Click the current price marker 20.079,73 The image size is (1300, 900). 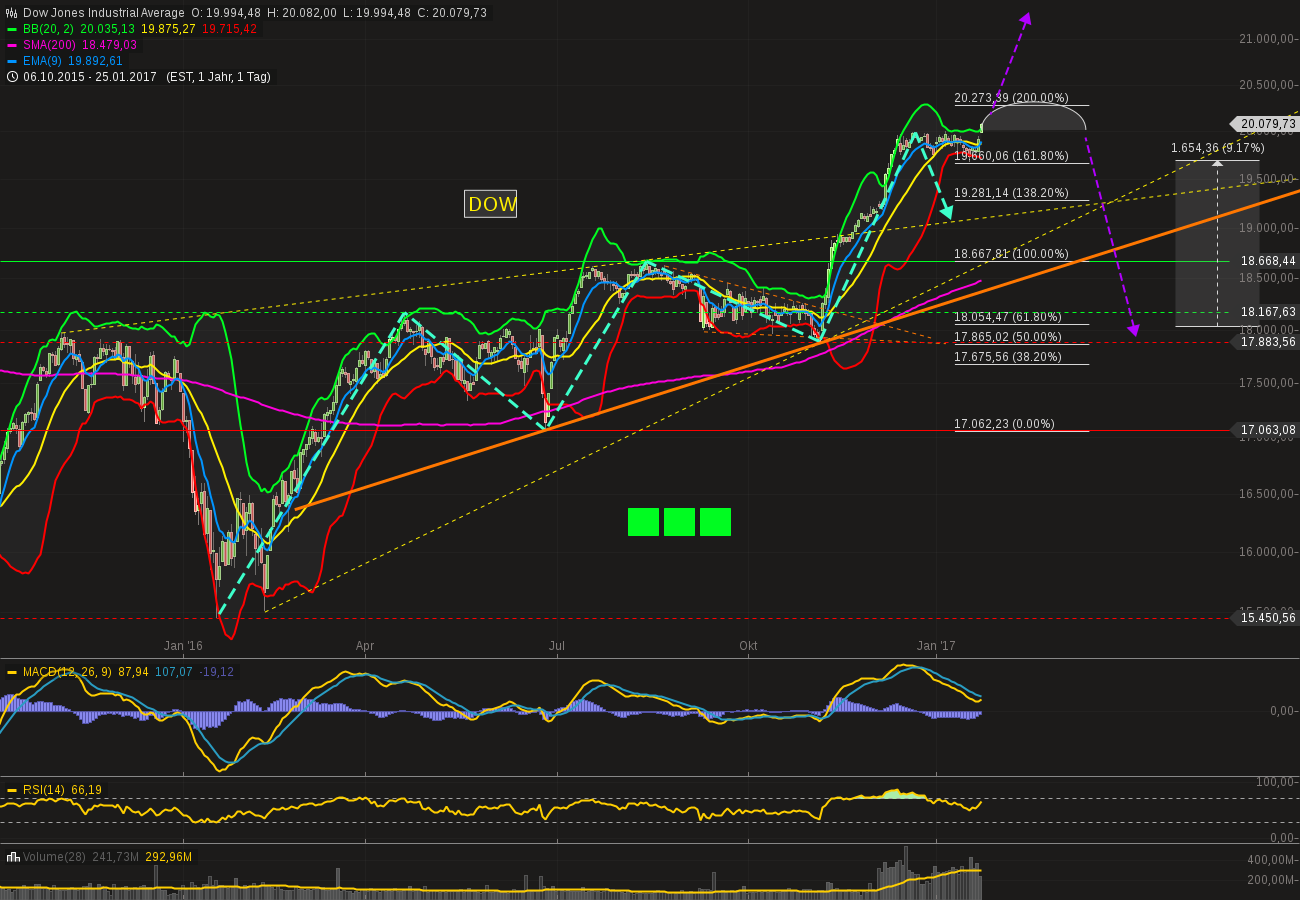point(1267,124)
